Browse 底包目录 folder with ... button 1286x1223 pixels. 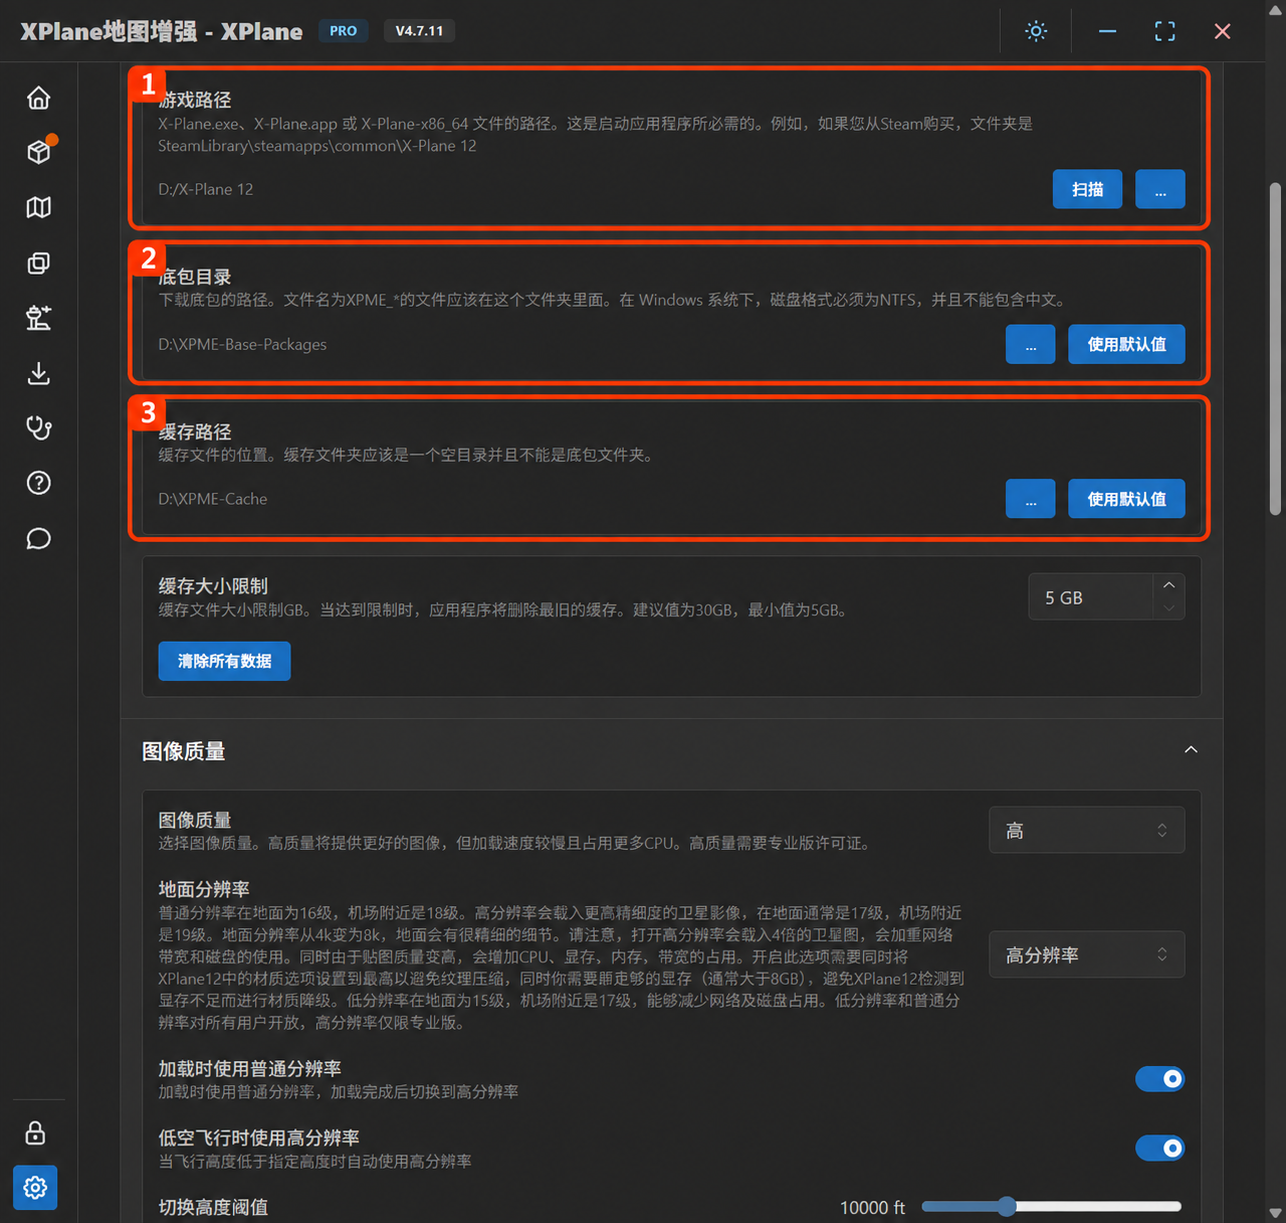(x=1030, y=344)
